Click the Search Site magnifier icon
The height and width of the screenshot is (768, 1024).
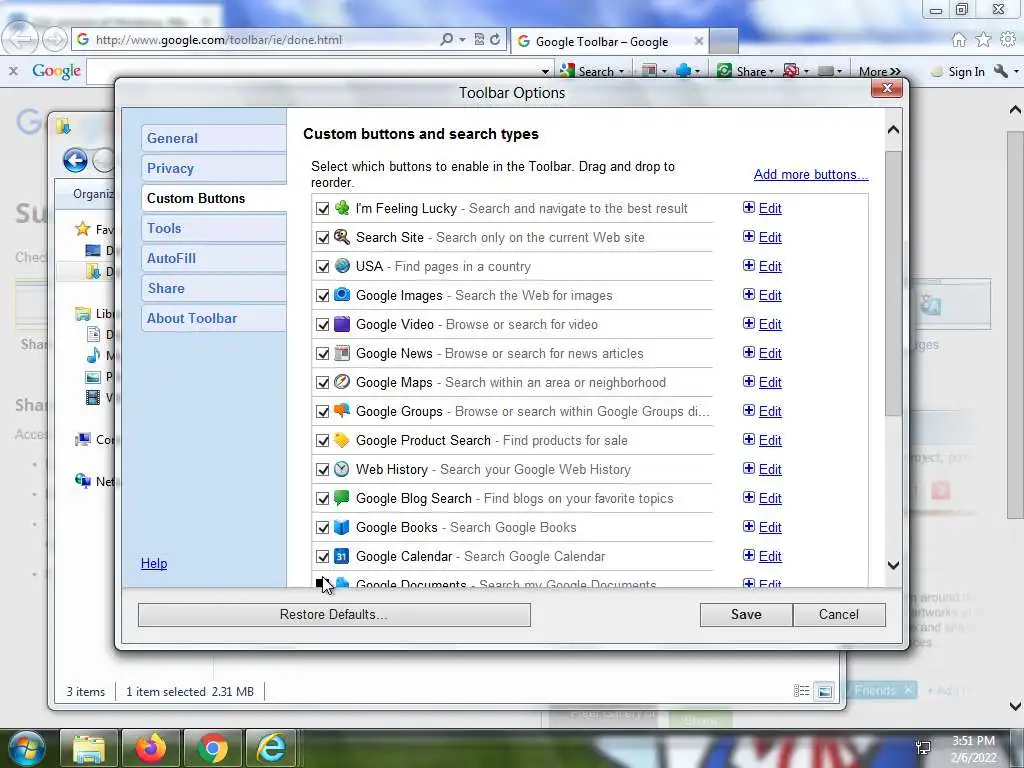tap(342, 237)
